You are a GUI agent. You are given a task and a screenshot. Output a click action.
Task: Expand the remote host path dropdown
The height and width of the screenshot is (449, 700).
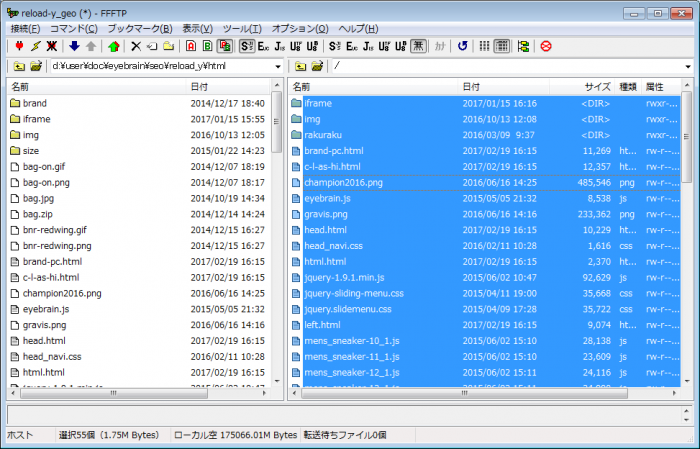click(687, 66)
